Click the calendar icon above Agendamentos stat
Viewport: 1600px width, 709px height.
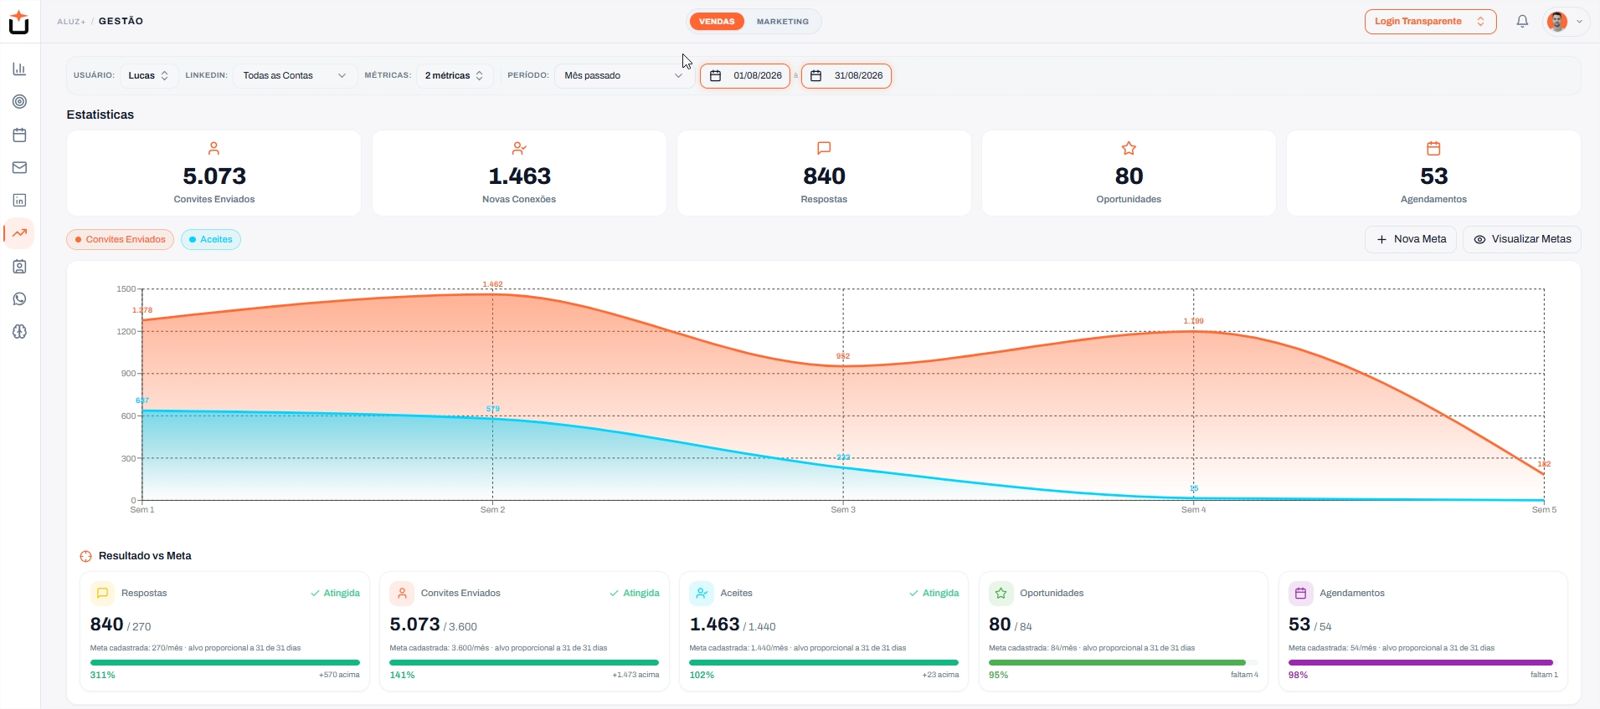(1433, 148)
